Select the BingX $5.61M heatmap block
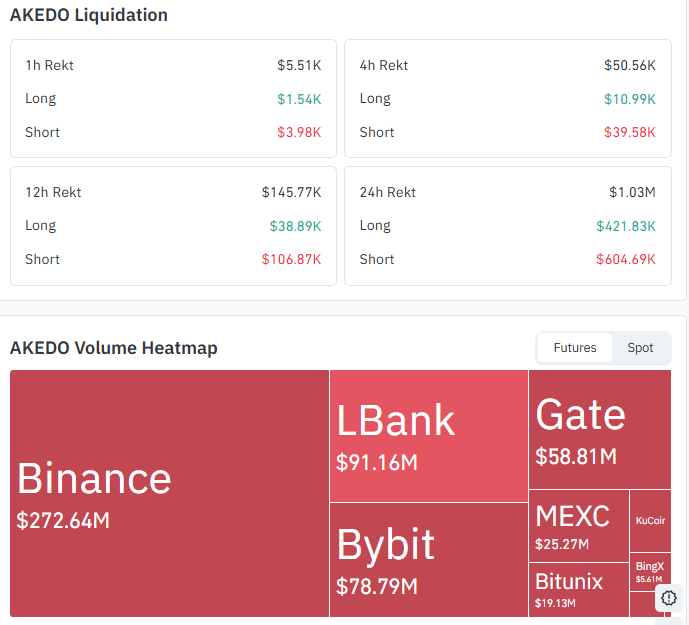 coord(650,572)
